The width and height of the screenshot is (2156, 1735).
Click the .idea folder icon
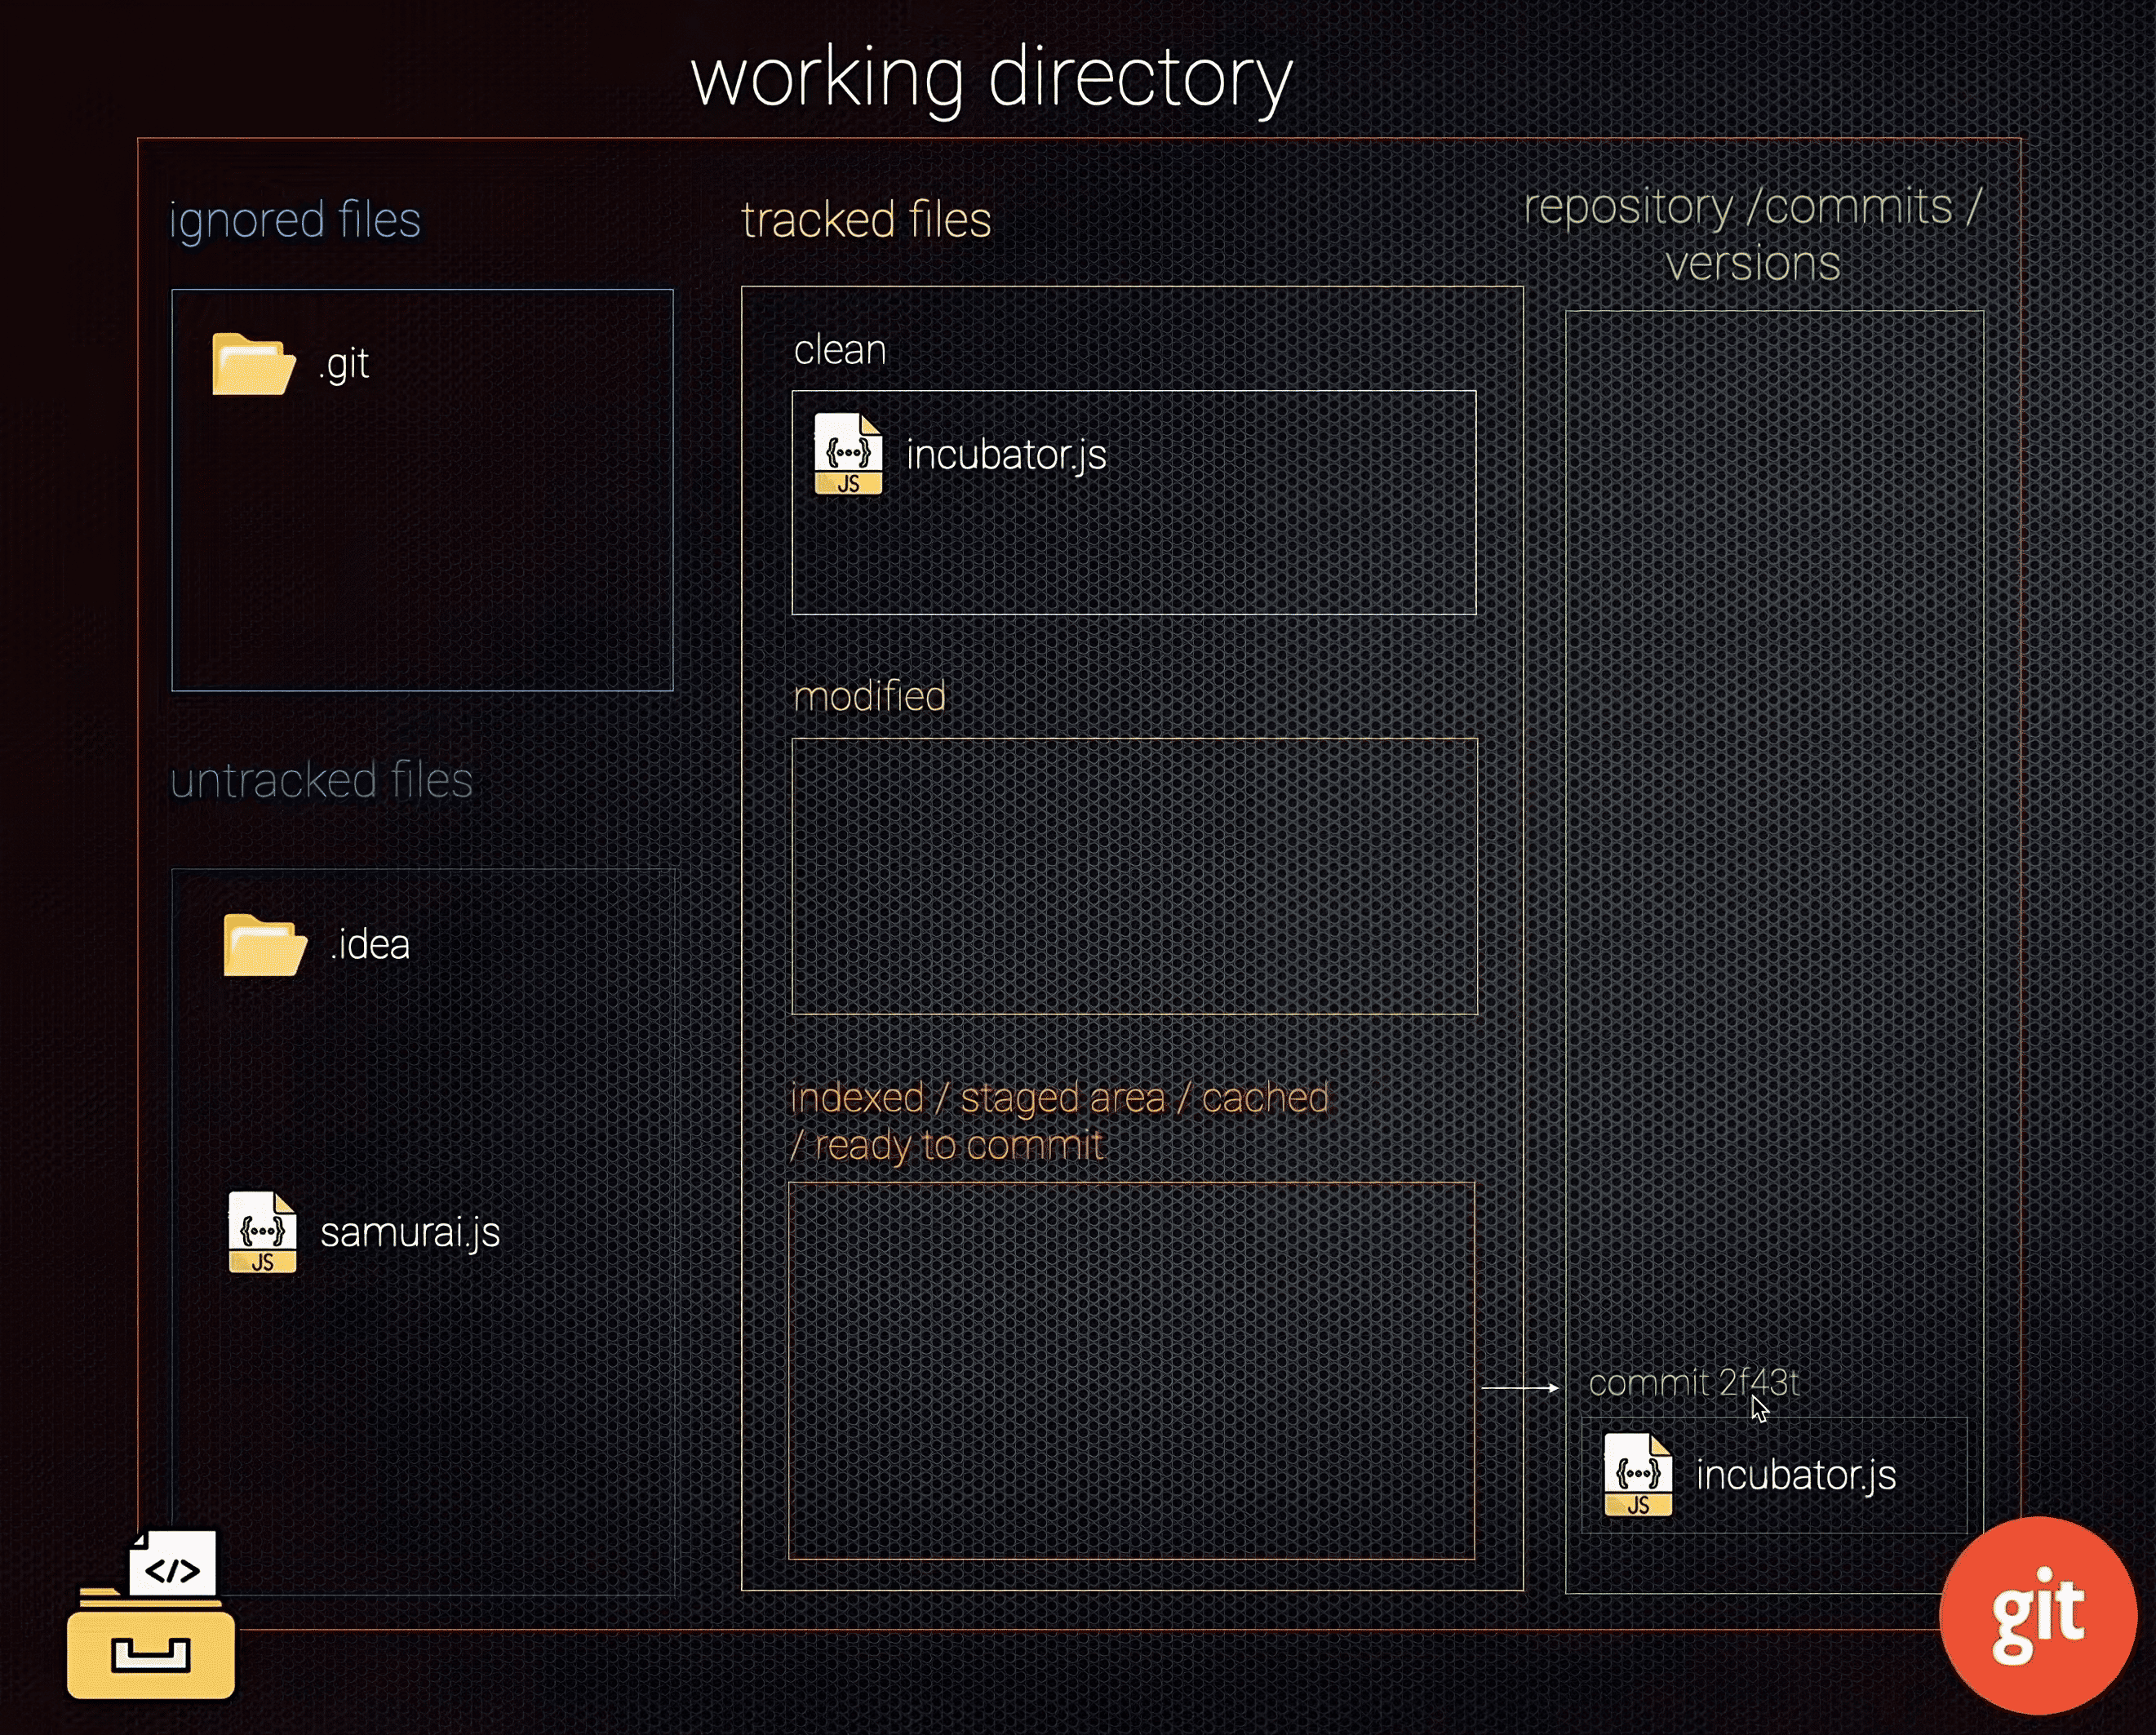[x=264, y=945]
